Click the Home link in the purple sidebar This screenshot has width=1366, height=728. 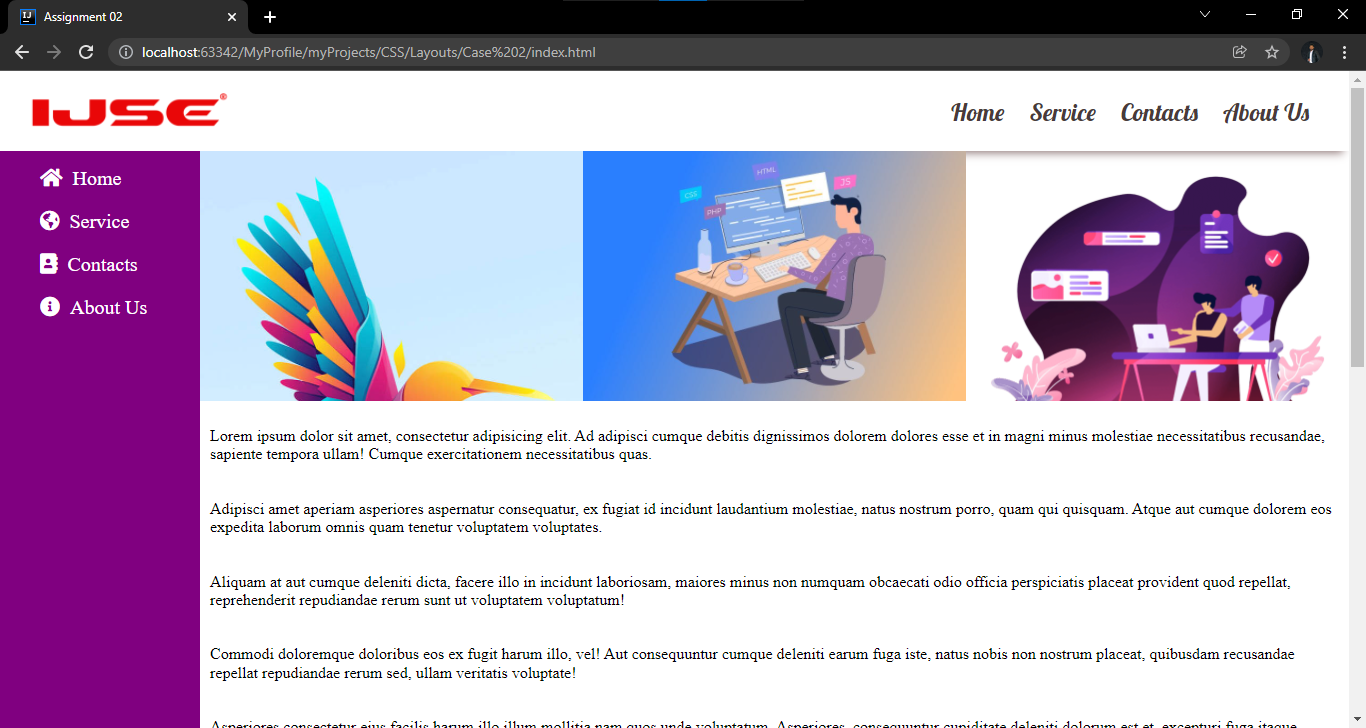[96, 179]
